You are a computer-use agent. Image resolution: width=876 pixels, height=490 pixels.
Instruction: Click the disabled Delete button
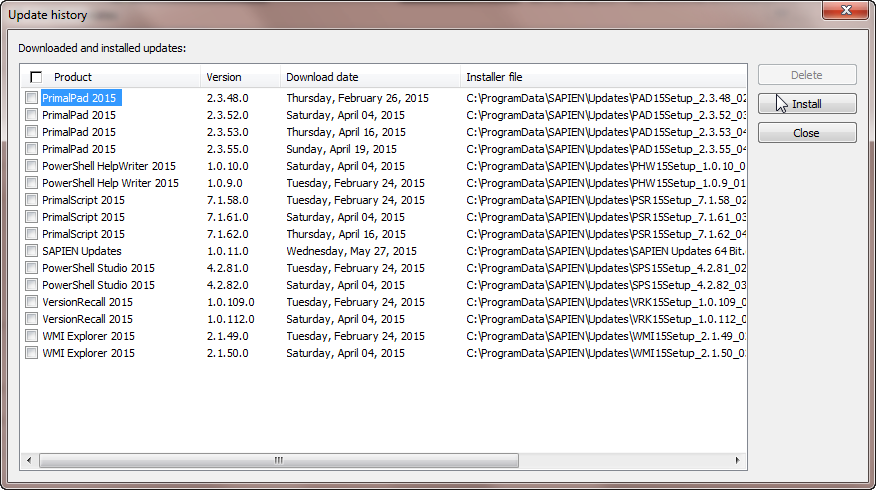click(x=807, y=75)
